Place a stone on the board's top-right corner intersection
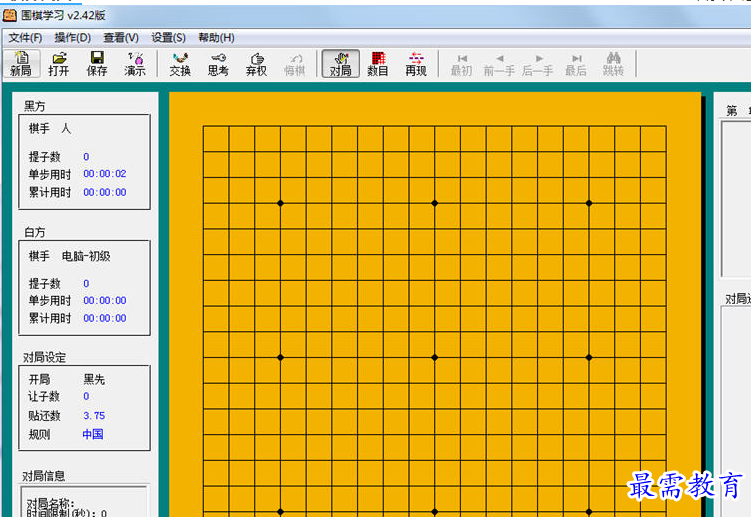Screen dimensions: 751x517 point(666,126)
